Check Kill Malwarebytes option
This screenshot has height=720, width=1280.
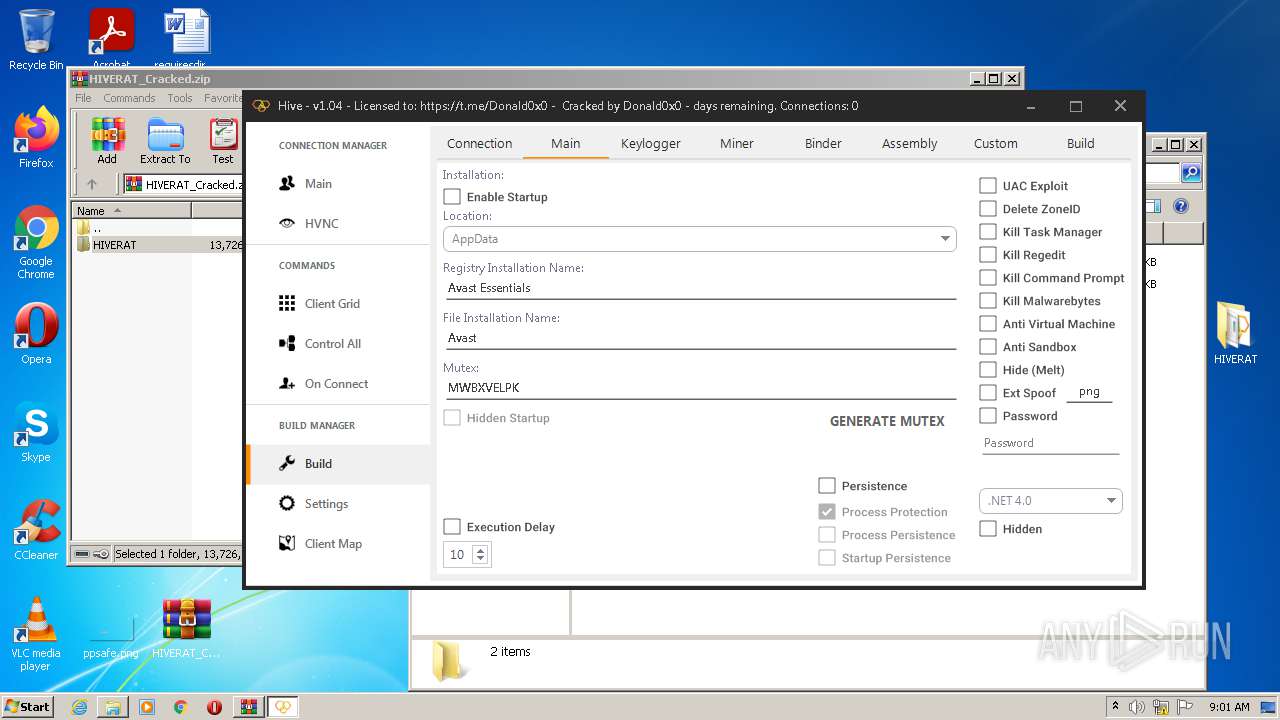pos(988,301)
